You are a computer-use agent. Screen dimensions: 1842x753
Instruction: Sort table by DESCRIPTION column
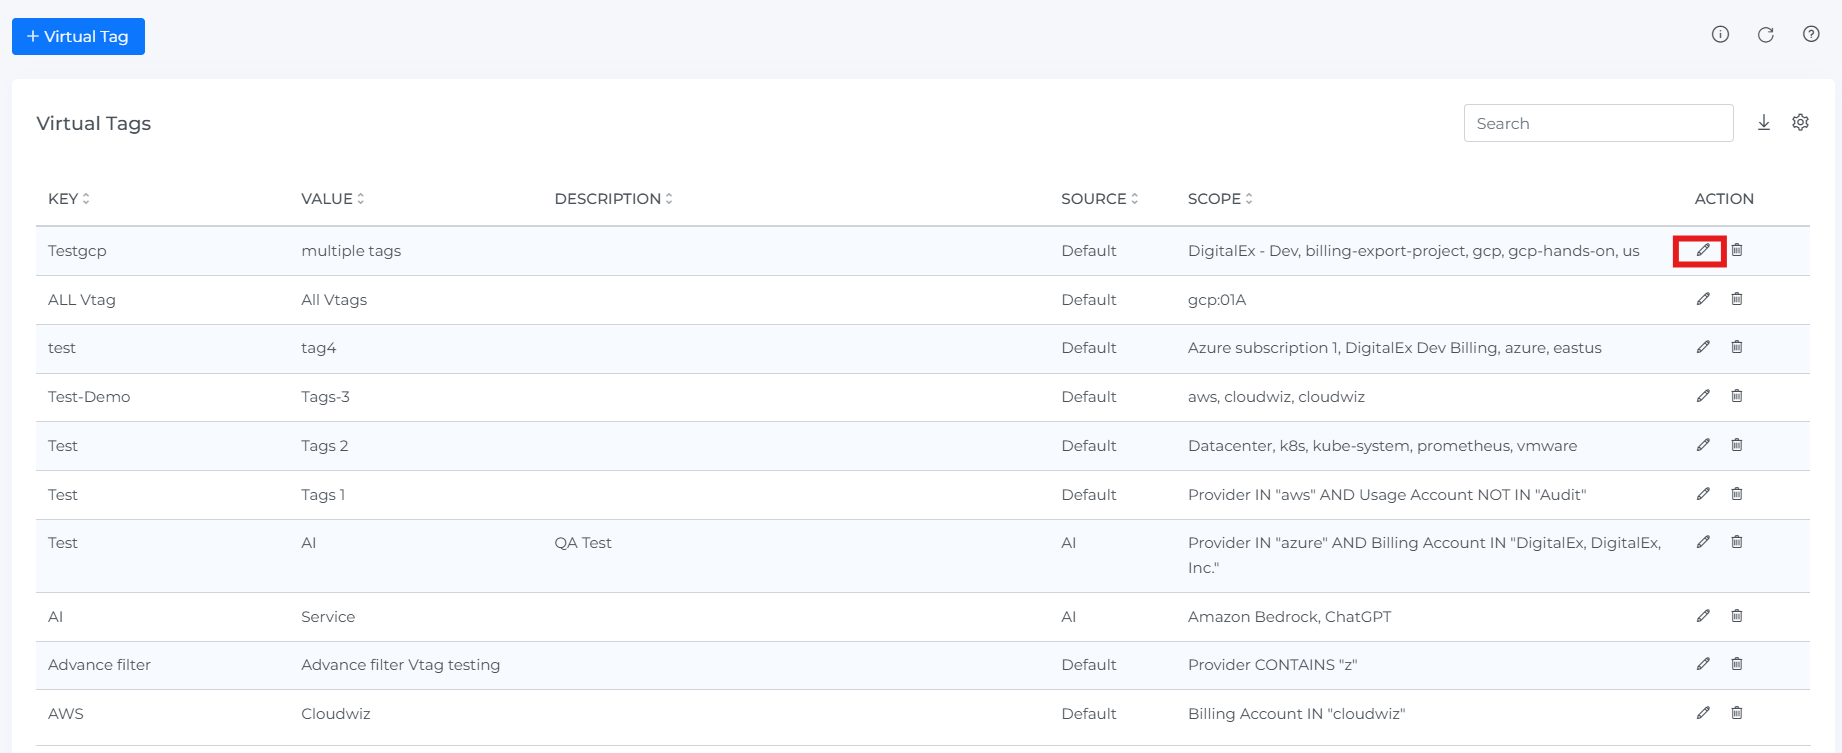[x=613, y=199]
